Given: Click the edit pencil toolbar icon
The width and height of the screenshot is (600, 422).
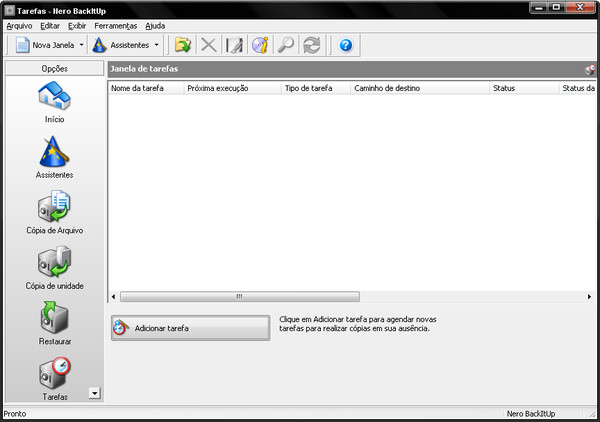Looking at the screenshot, I should point(235,45).
